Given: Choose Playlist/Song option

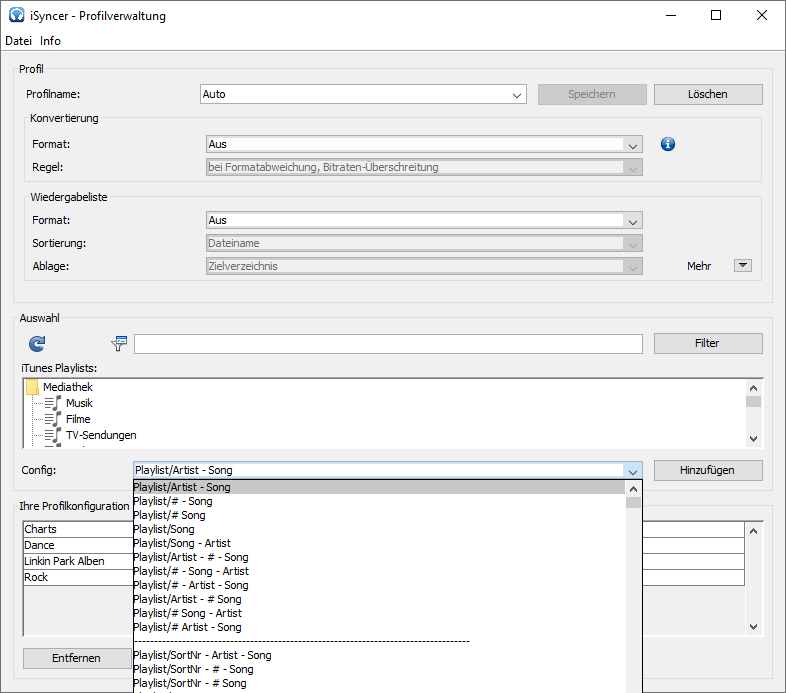Looking at the screenshot, I should coord(379,530).
